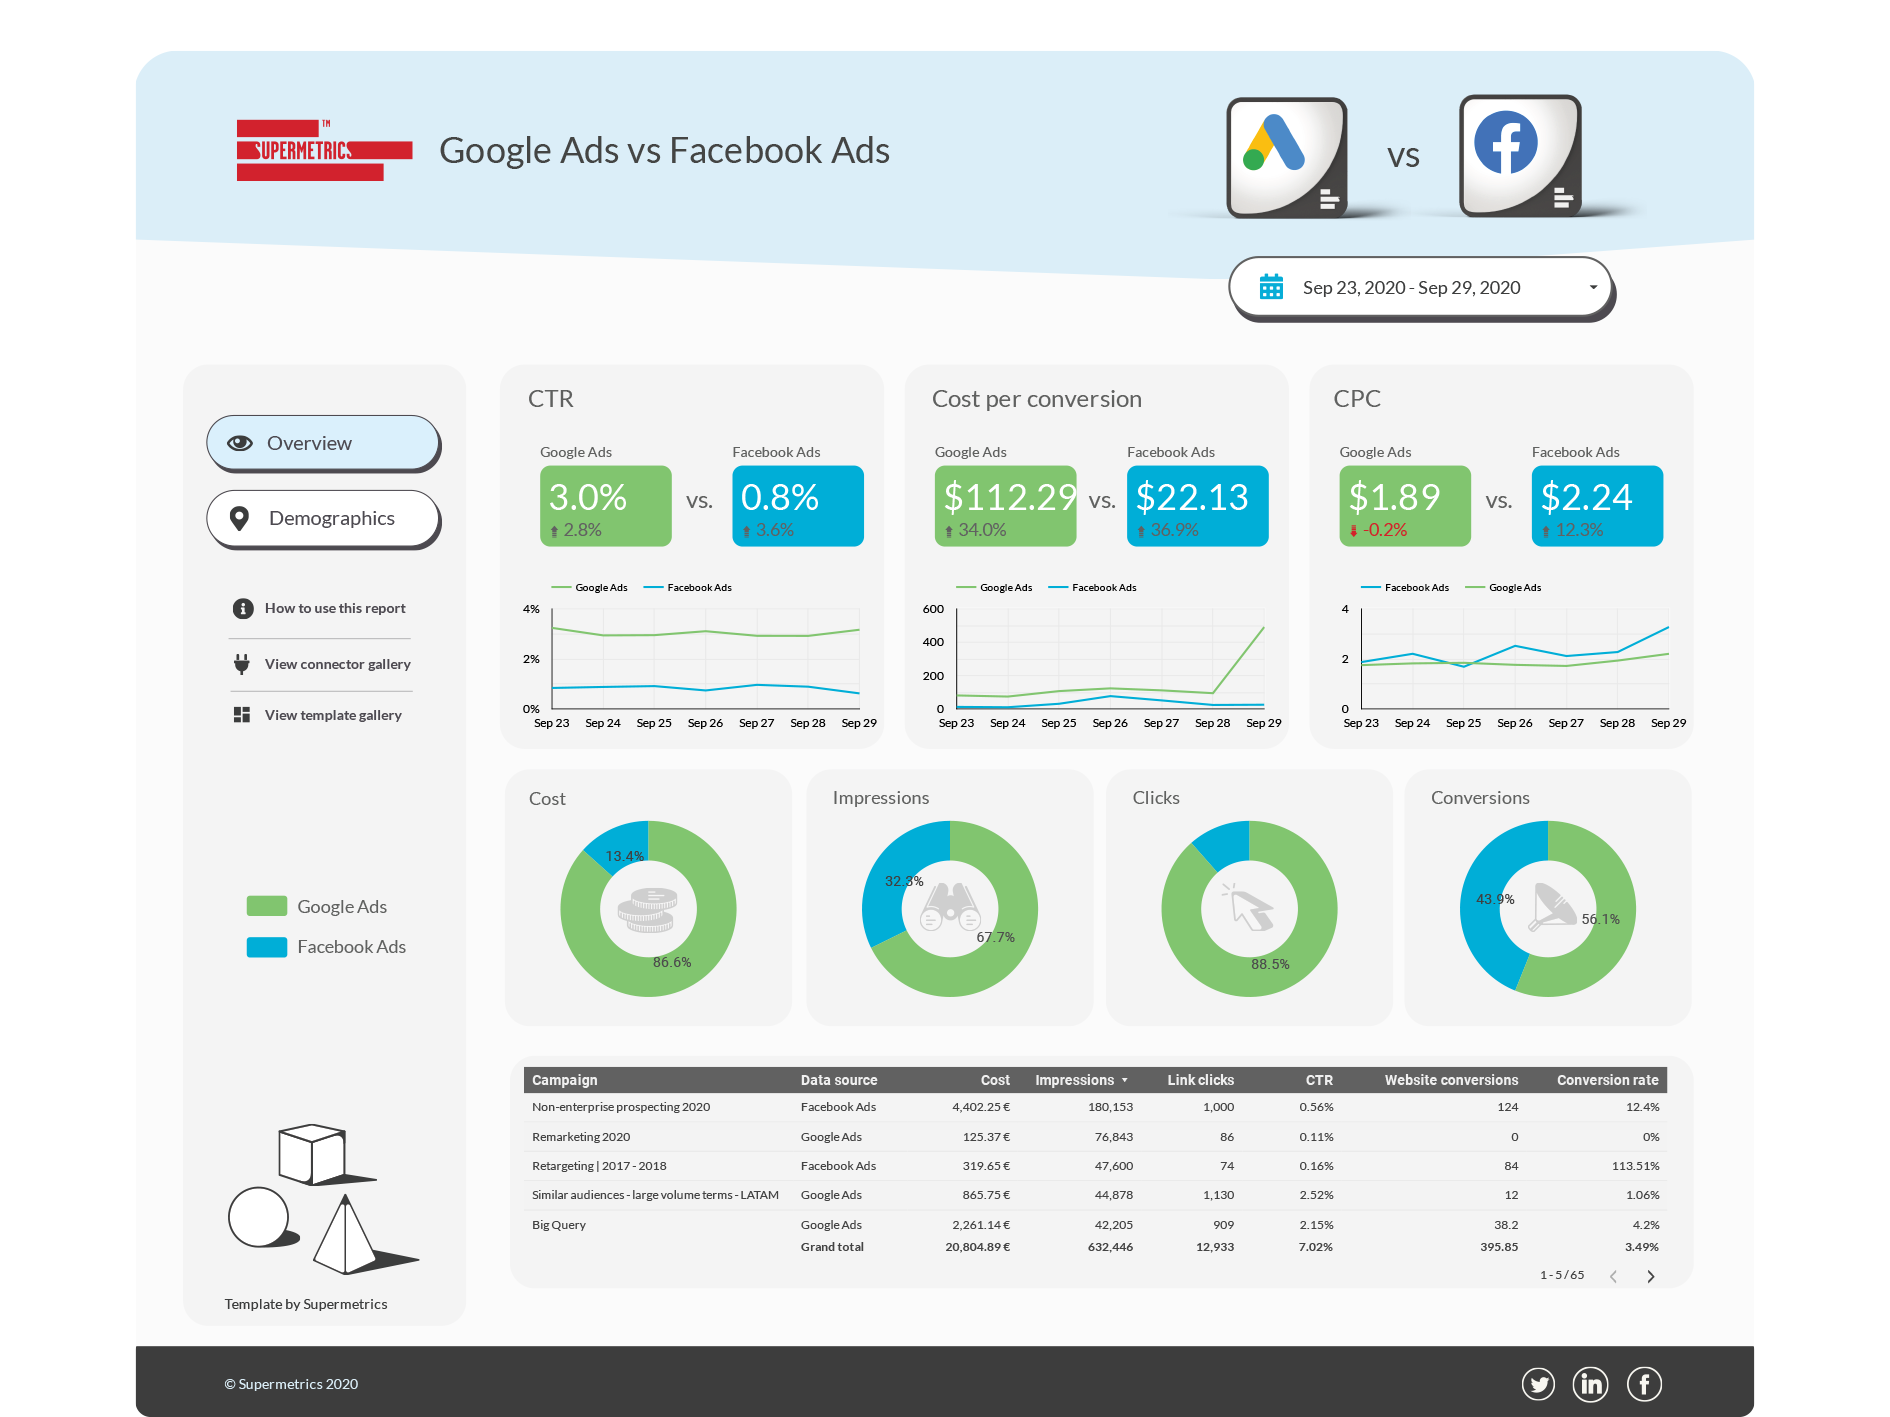The image size is (1890, 1417).
Task: Click the Supermetrics logo
Action: click(x=323, y=151)
